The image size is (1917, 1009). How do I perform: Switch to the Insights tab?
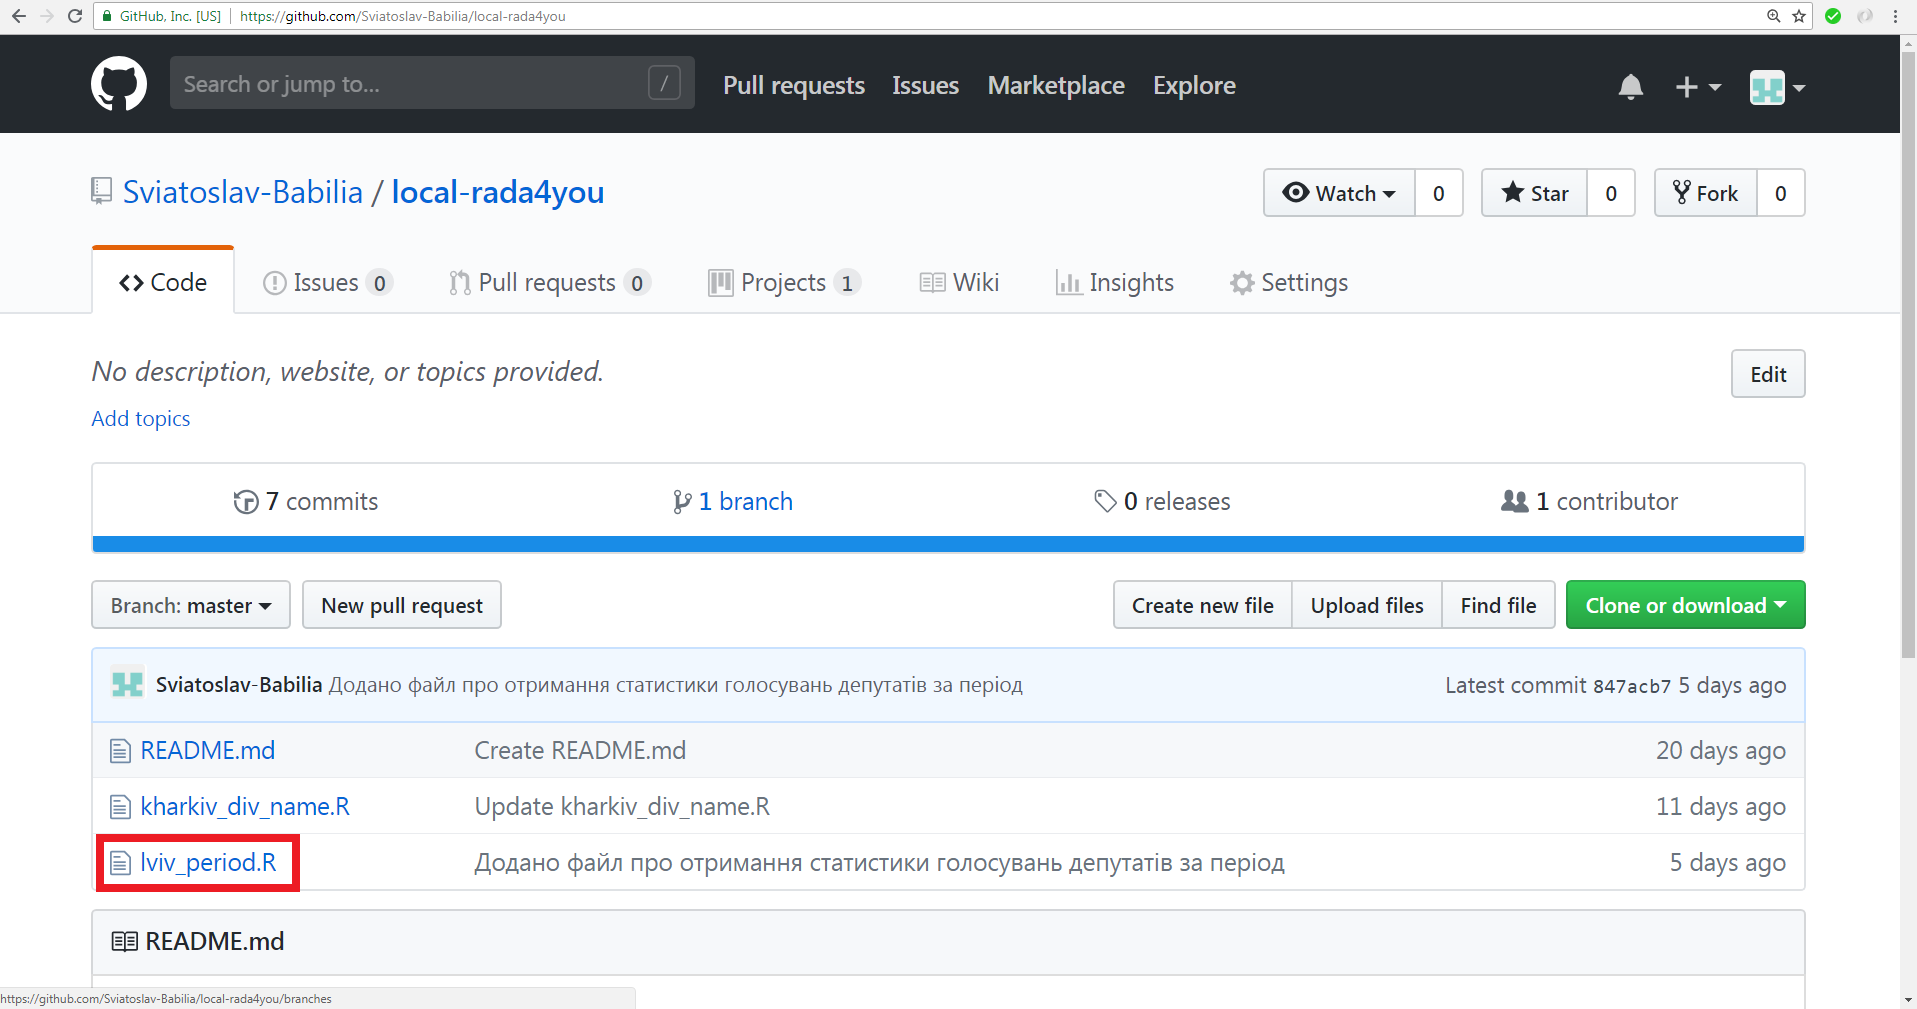[x=1115, y=283]
